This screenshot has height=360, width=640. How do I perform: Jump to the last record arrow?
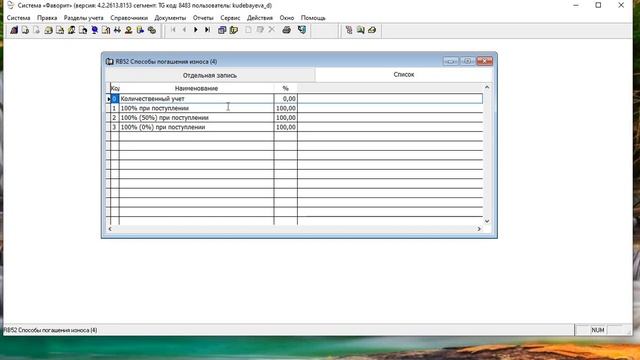[x=207, y=30]
